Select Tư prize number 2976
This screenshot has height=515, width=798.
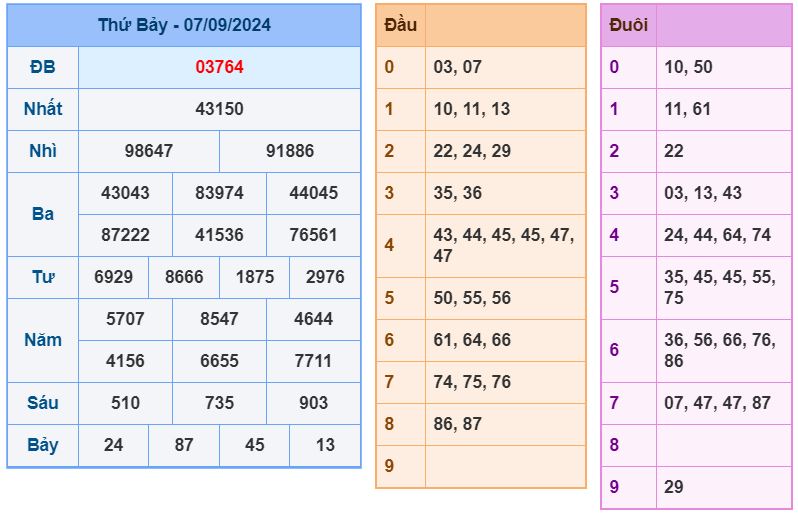pos(325,277)
